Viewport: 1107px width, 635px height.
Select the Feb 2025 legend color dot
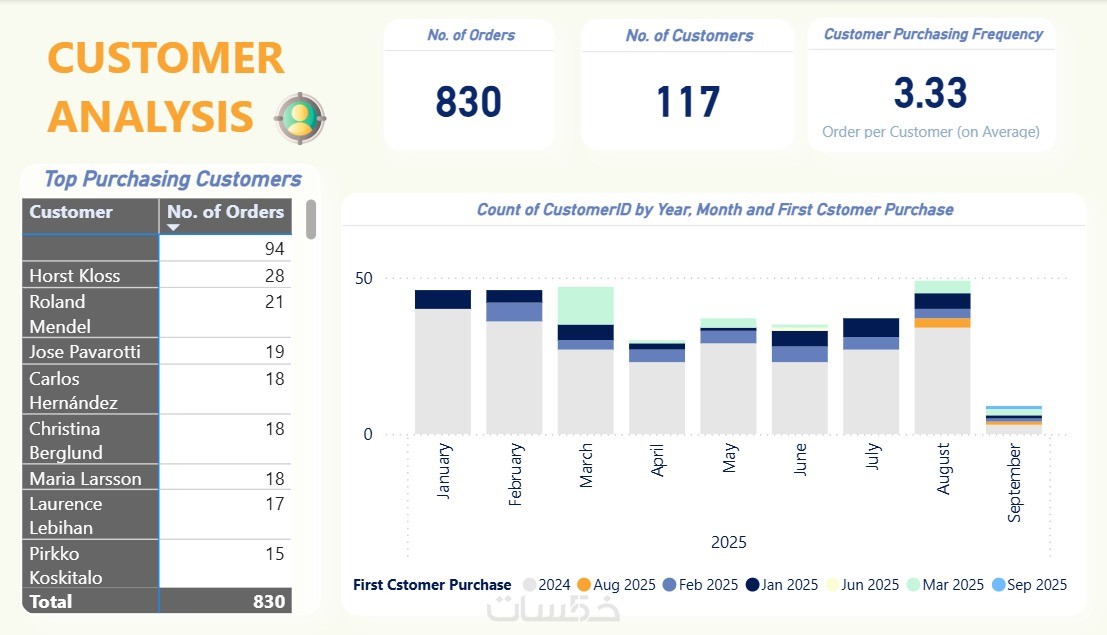pos(669,585)
